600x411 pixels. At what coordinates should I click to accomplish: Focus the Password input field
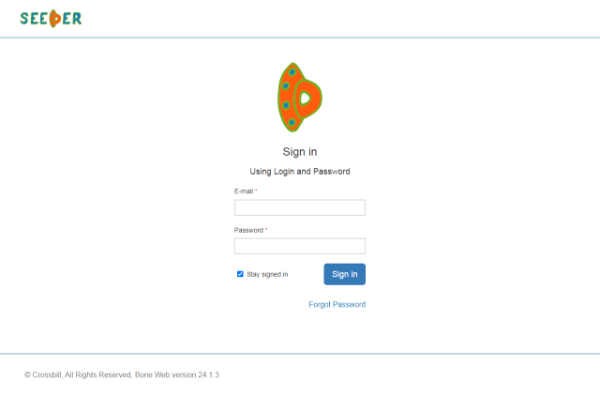[300, 246]
